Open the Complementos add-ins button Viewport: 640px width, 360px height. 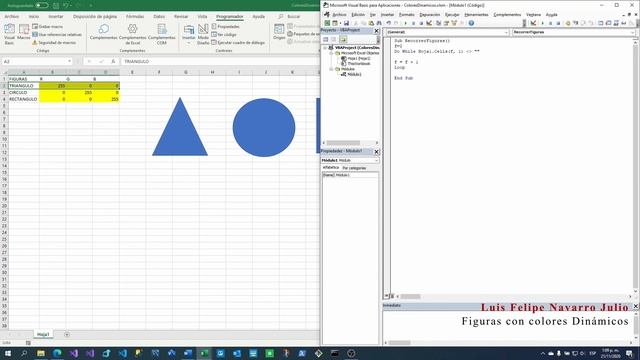[103, 32]
